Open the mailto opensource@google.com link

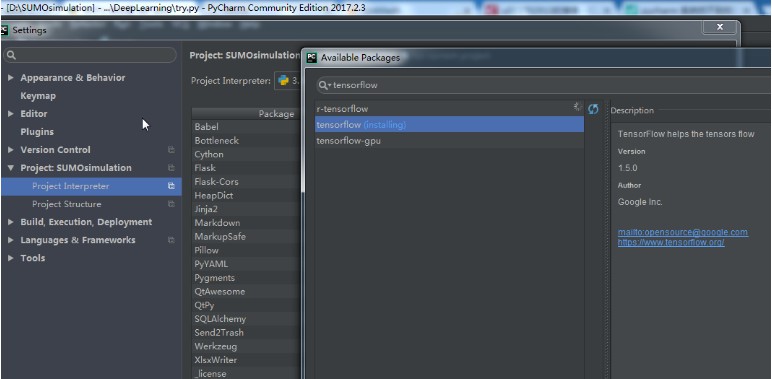(683, 232)
